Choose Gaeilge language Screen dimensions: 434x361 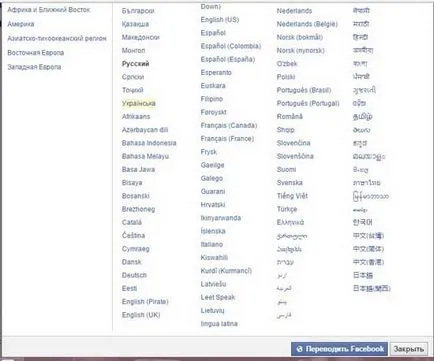pos(212,165)
